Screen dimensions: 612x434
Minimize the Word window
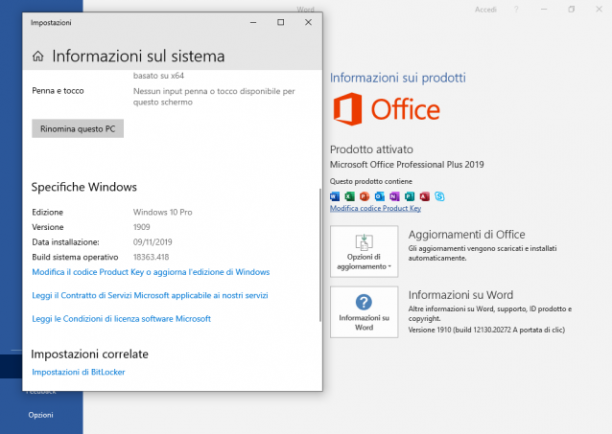click(544, 9)
